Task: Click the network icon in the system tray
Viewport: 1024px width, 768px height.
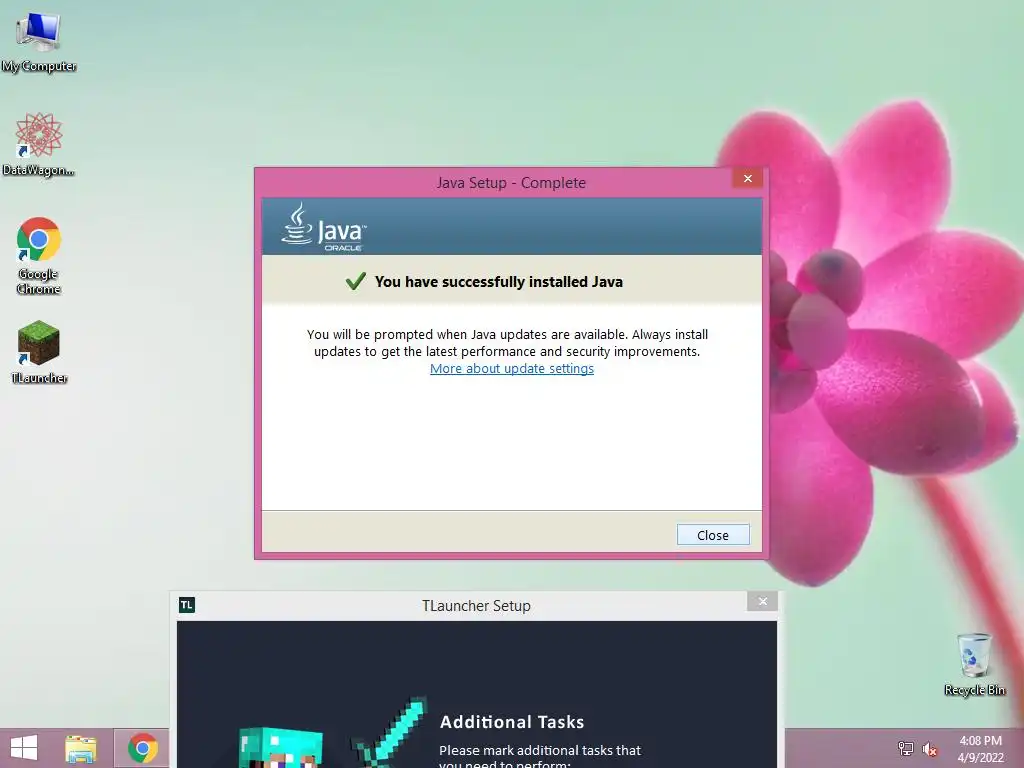Action: (906, 749)
